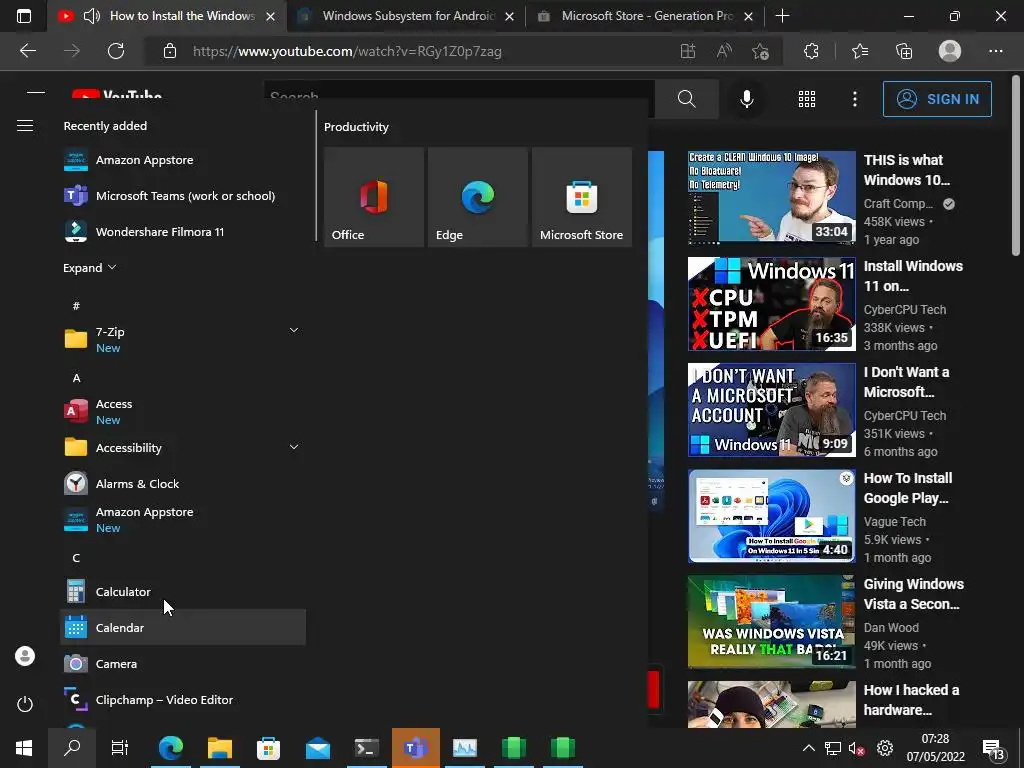Click the Power button in Start menu

click(x=25, y=704)
